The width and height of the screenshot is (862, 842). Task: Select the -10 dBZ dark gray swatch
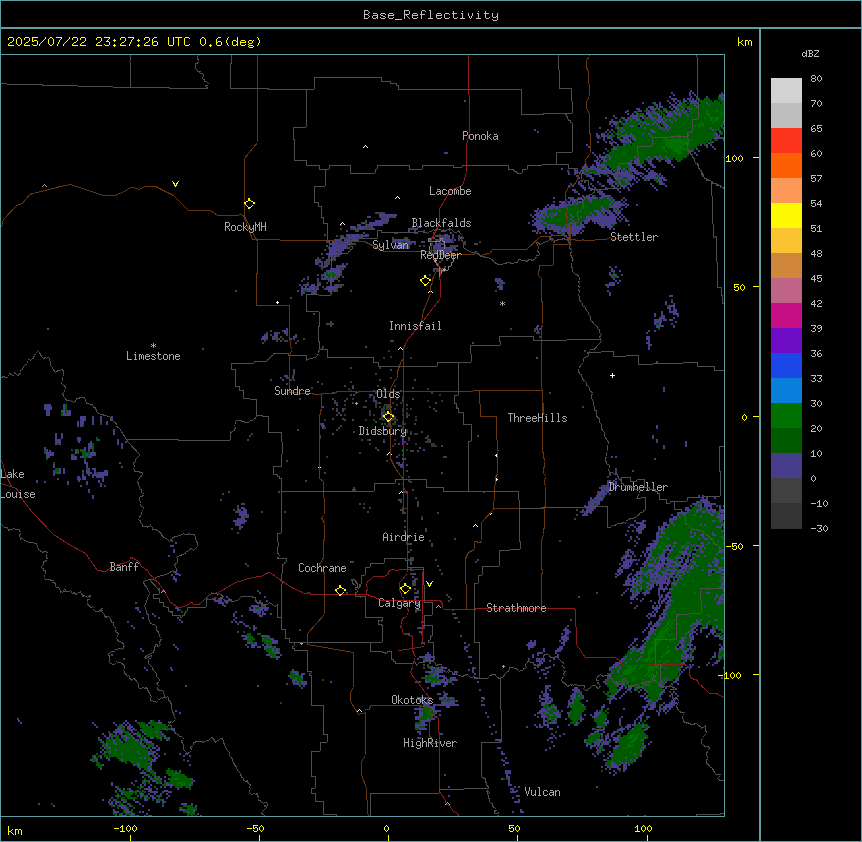point(786,516)
